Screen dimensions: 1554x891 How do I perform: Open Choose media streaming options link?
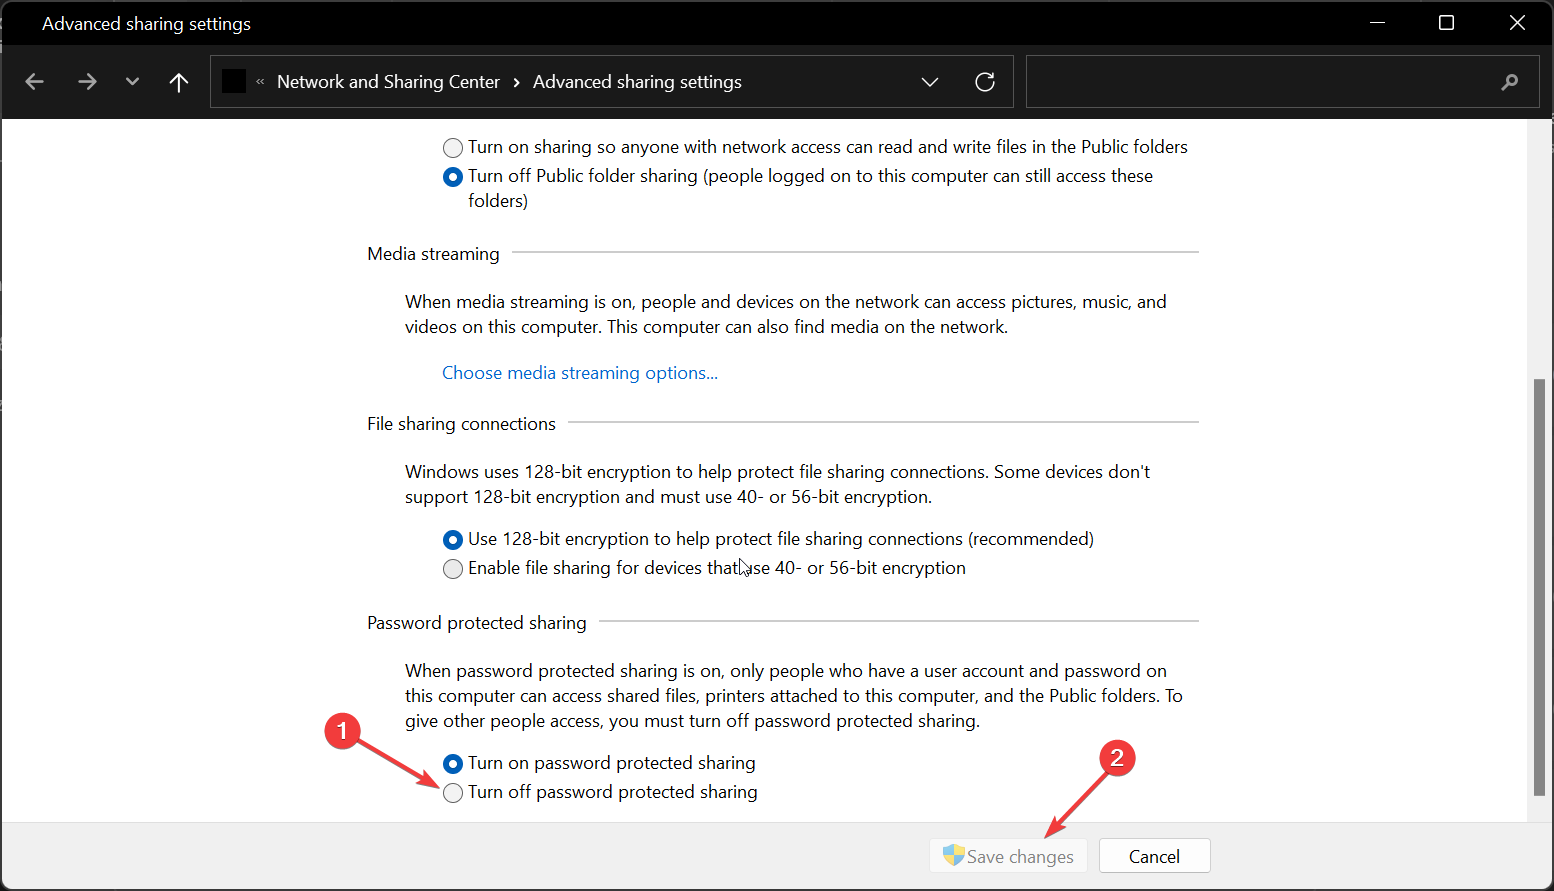pos(580,373)
